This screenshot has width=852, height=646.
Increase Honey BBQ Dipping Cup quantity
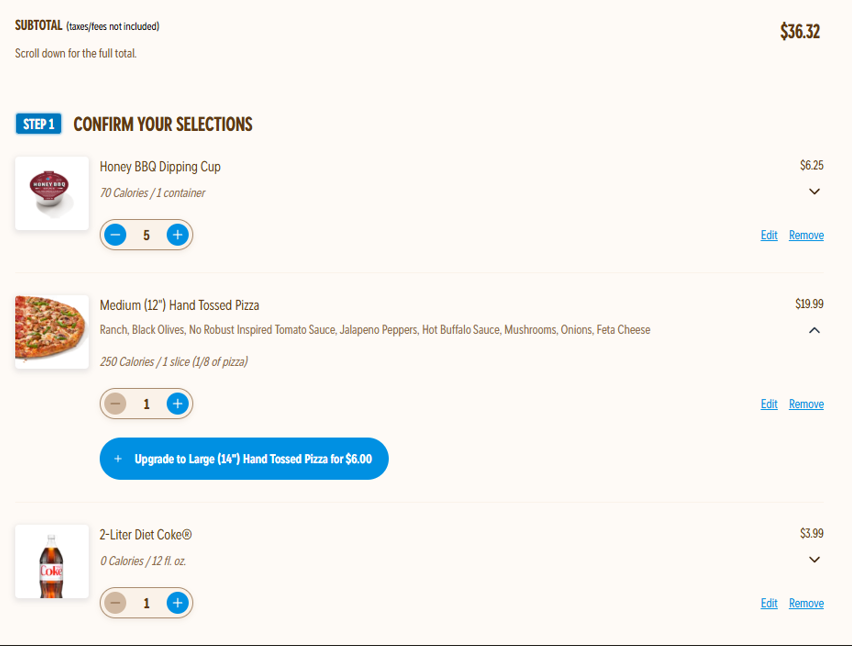click(177, 235)
